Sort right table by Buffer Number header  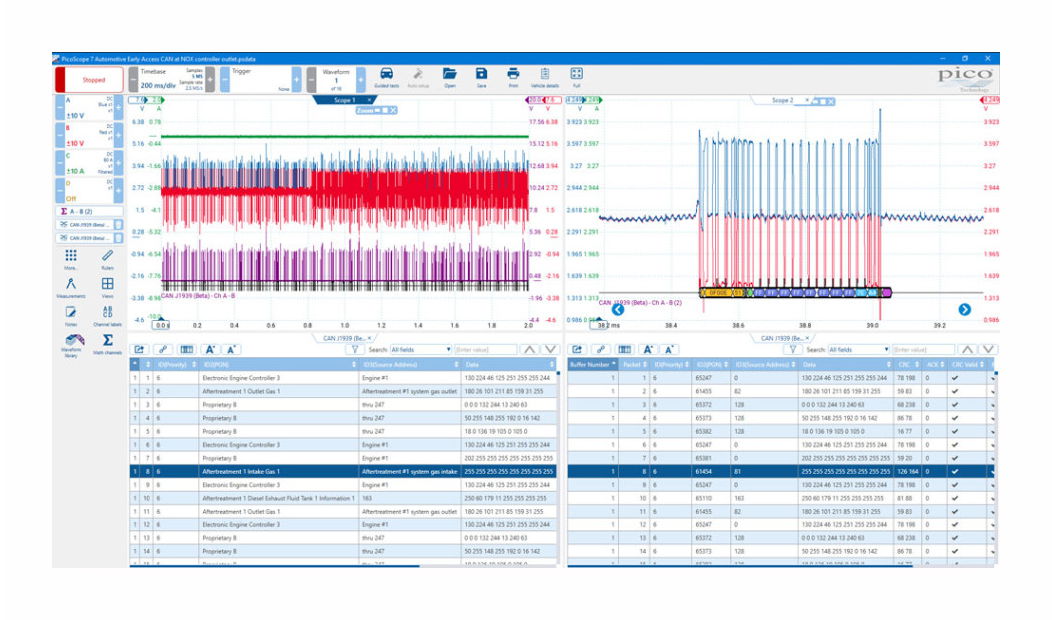point(592,364)
